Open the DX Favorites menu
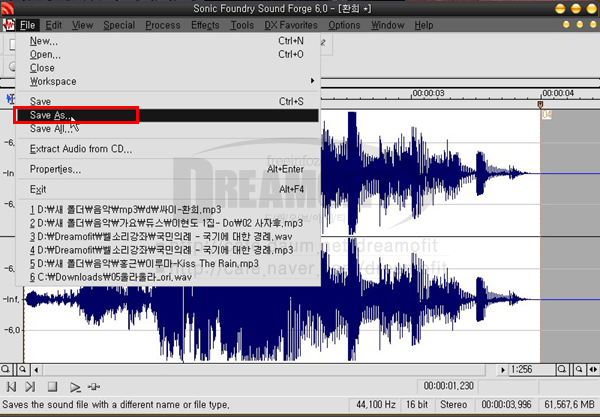The width and height of the screenshot is (600, 417). click(x=291, y=25)
